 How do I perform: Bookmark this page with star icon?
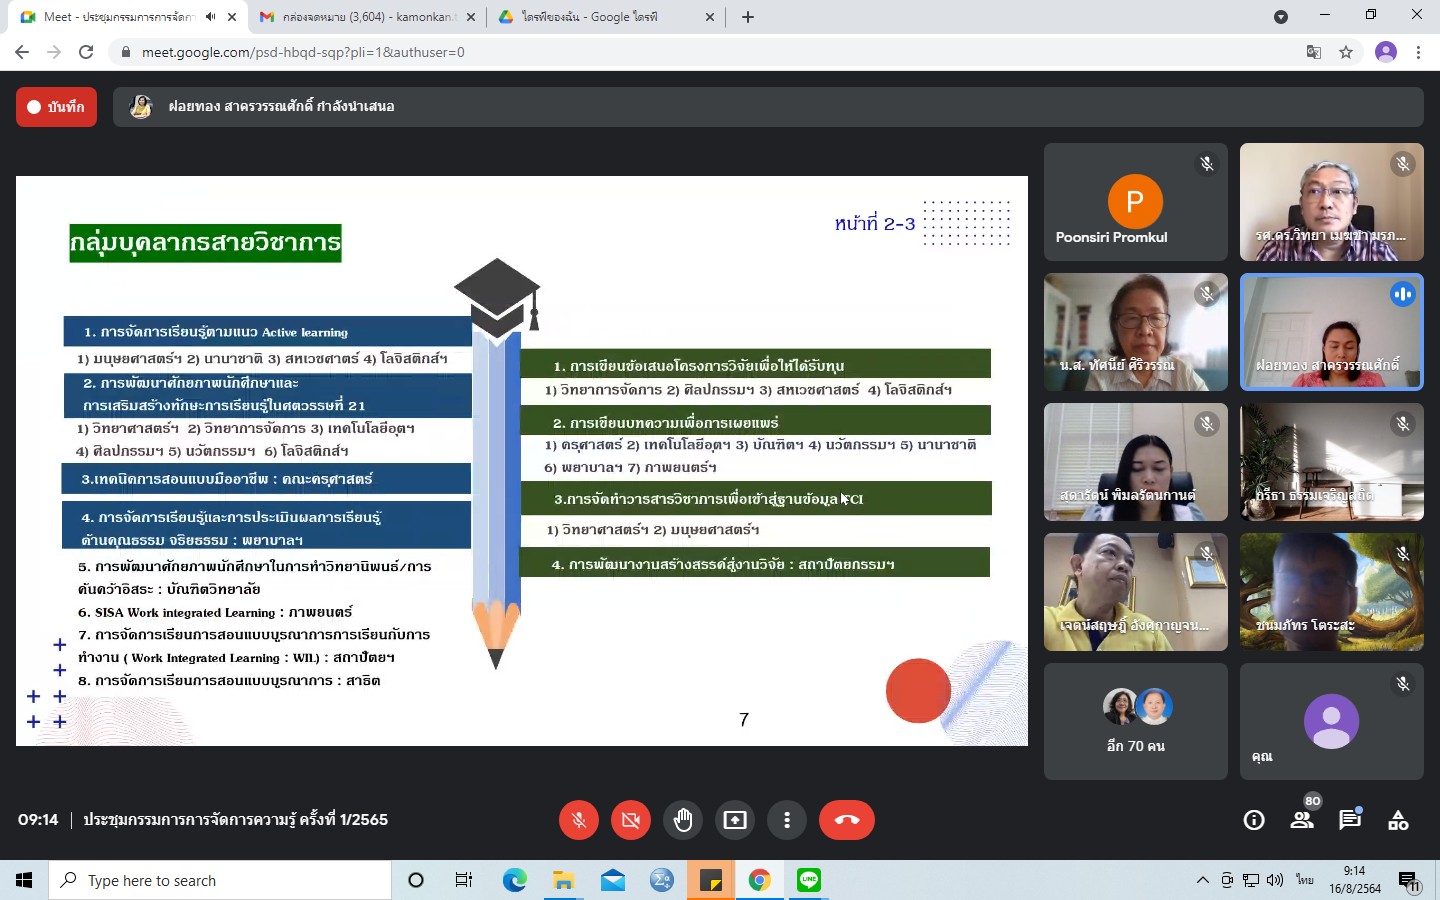(x=1346, y=52)
